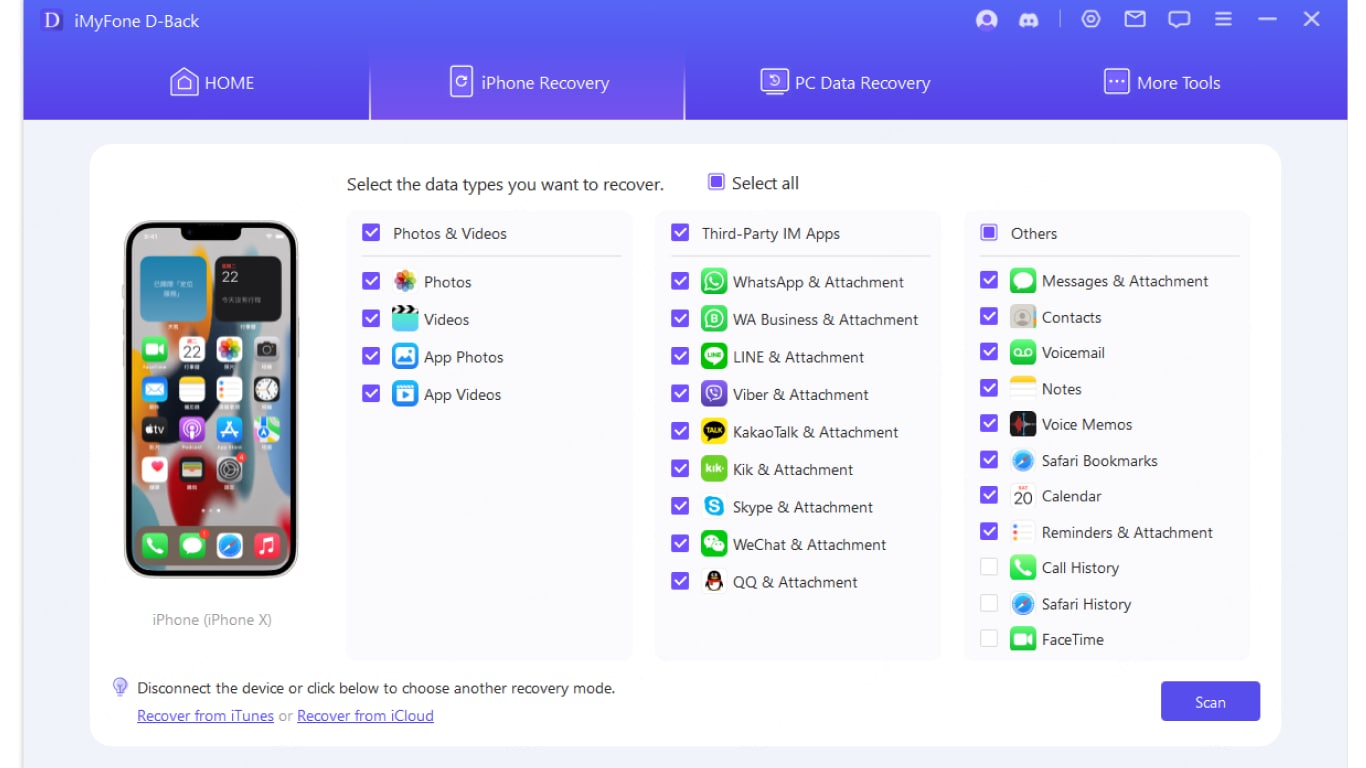Enable the Call History checkbox
The width and height of the screenshot is (1366, 768).
point(989,567)
